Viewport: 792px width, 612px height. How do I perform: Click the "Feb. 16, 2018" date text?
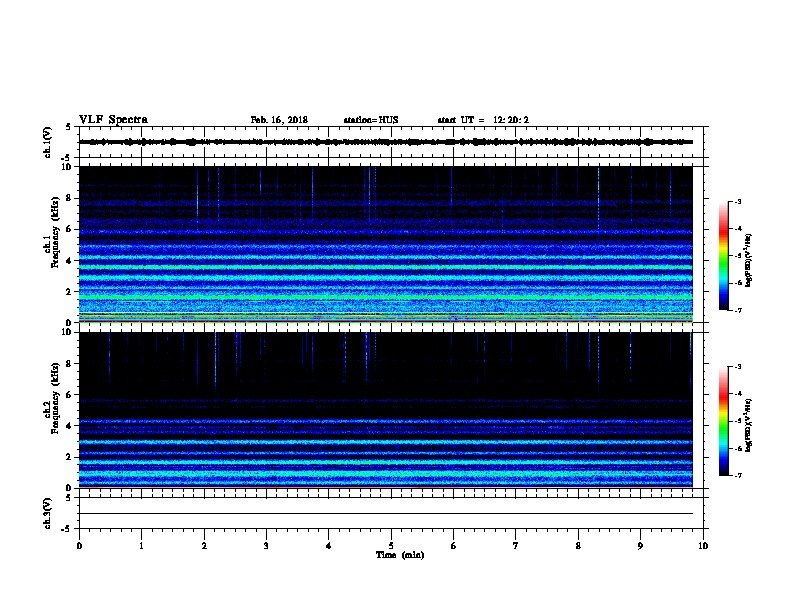(279, 120)
